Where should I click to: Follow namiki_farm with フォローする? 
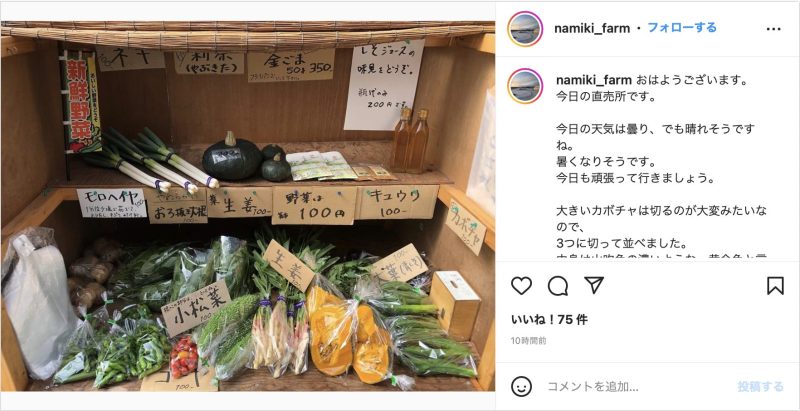pos(682,28)
